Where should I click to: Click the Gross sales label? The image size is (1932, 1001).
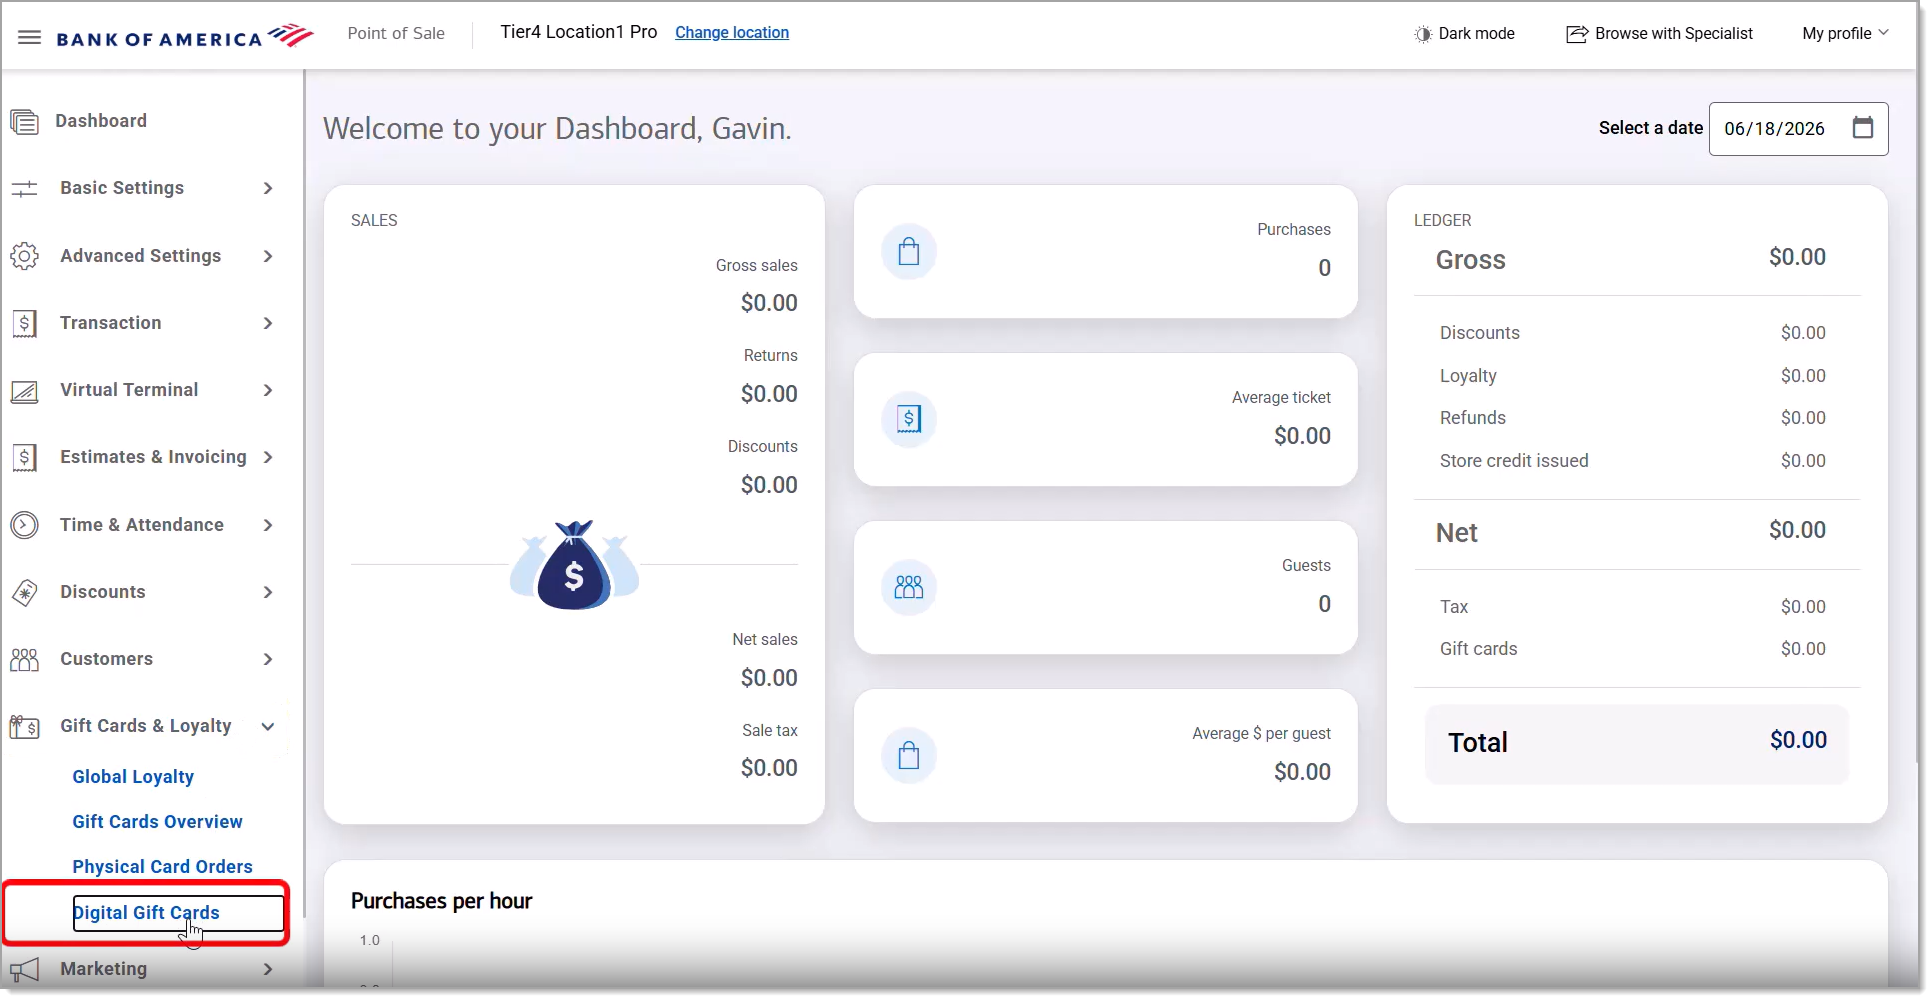coord(756,266)
